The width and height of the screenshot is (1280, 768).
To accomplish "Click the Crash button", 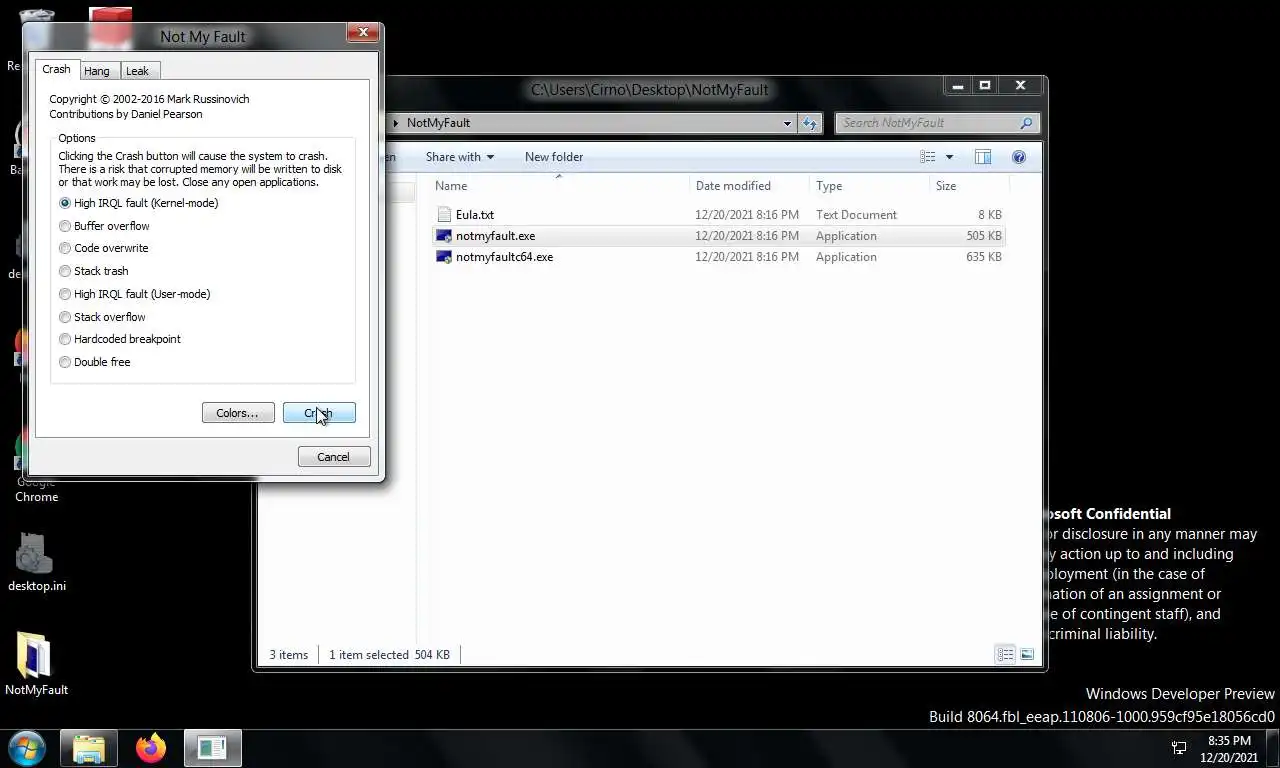I will point(319,413).
